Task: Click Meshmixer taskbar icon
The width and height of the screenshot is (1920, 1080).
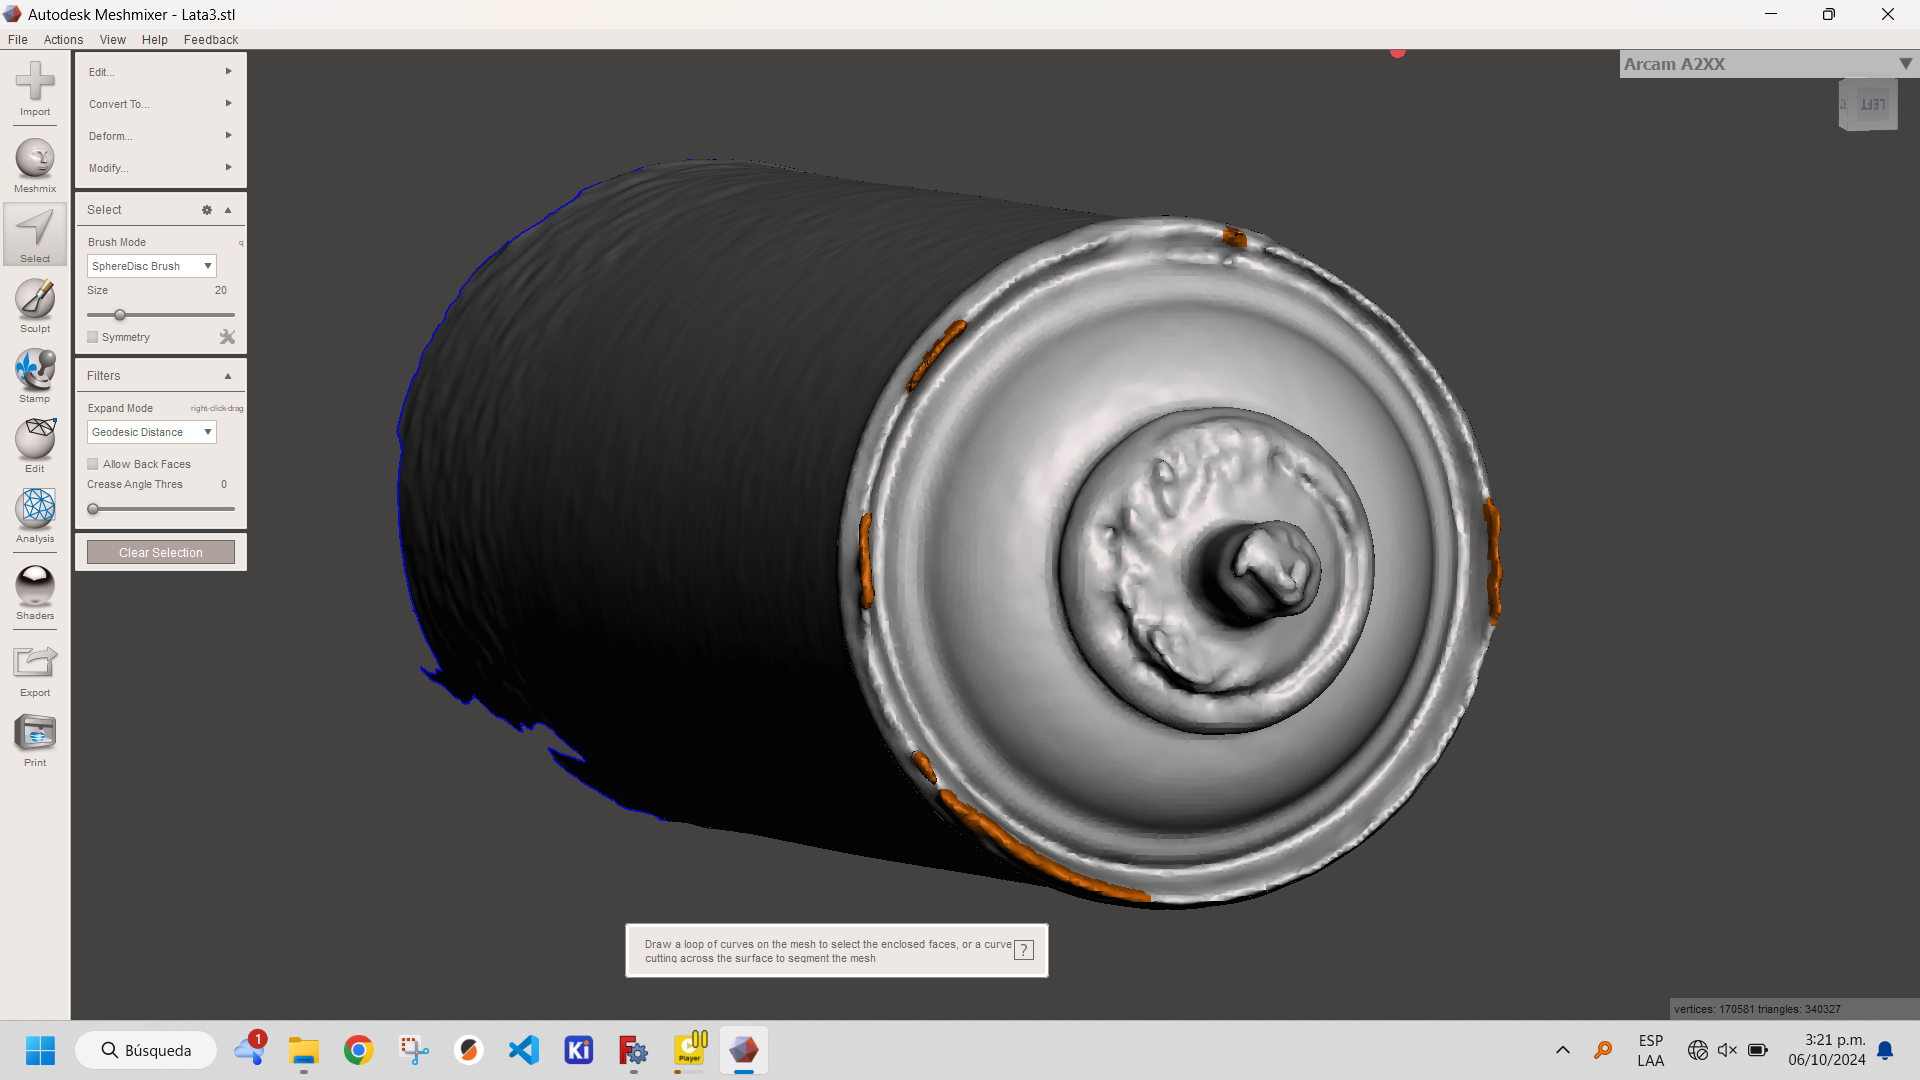Action: (743, 1050)
